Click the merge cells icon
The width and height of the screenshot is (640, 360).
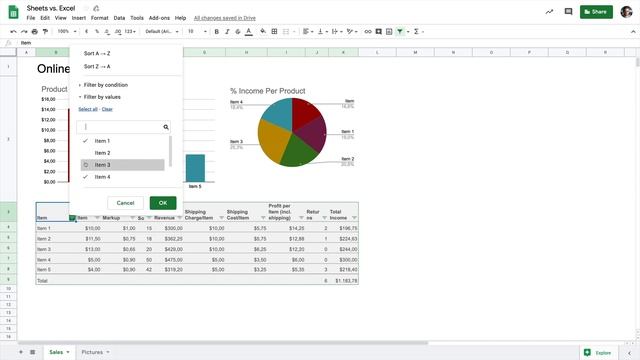[x=286, y=31]
